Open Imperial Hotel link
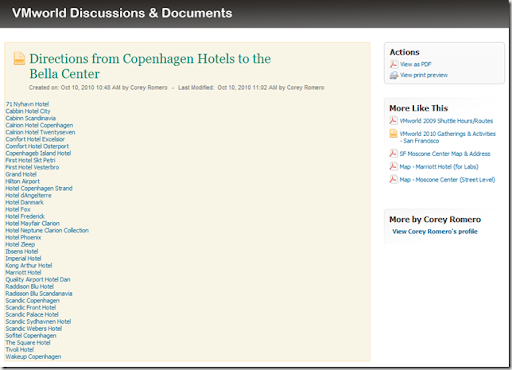The image size is (512, 370). click(x=23, y=258)
